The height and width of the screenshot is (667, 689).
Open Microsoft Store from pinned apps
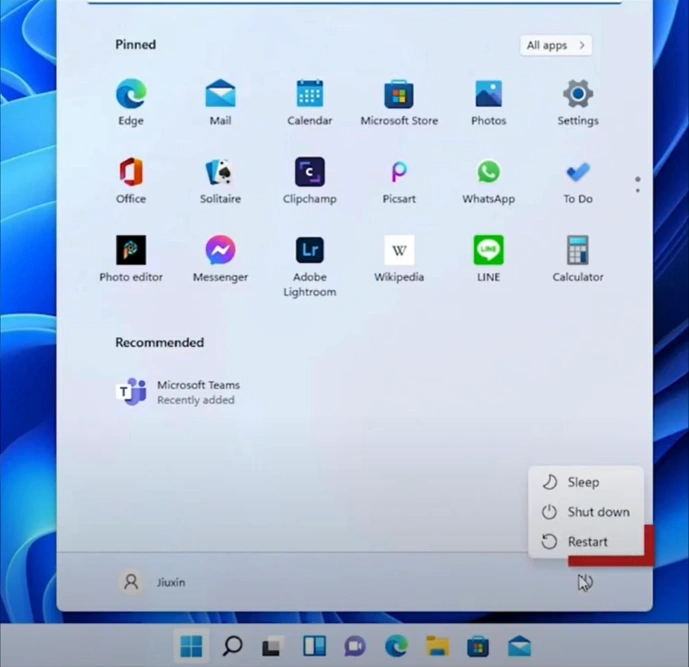399,102
